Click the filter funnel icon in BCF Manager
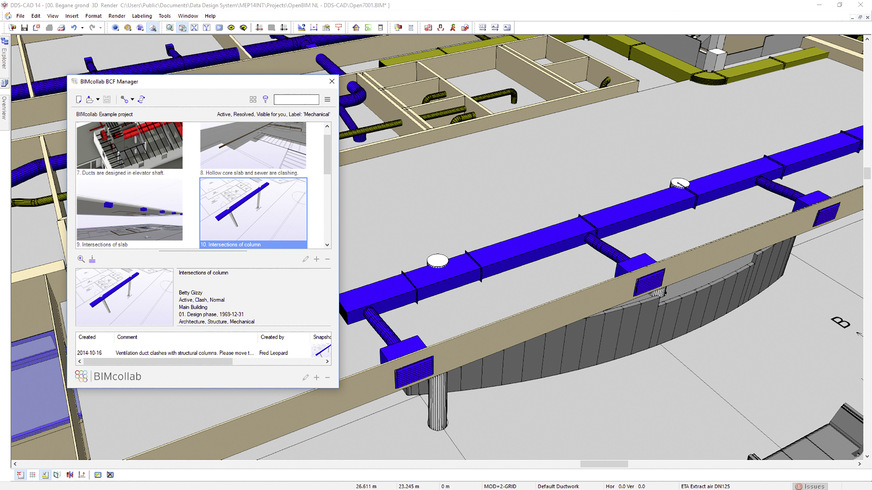The image size is (872, 490). click(265, 100)
